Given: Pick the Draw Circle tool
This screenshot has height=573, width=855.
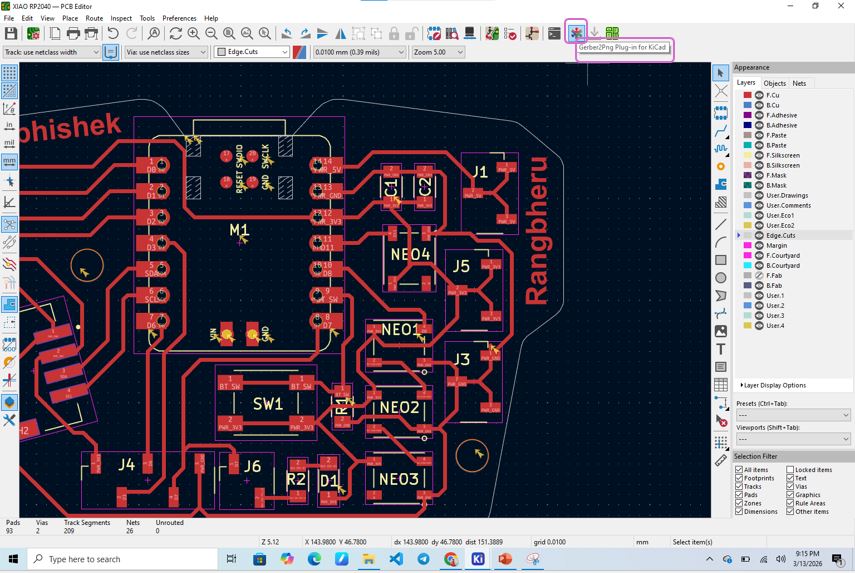Looking at the screenshot, I should coord(721,278).
